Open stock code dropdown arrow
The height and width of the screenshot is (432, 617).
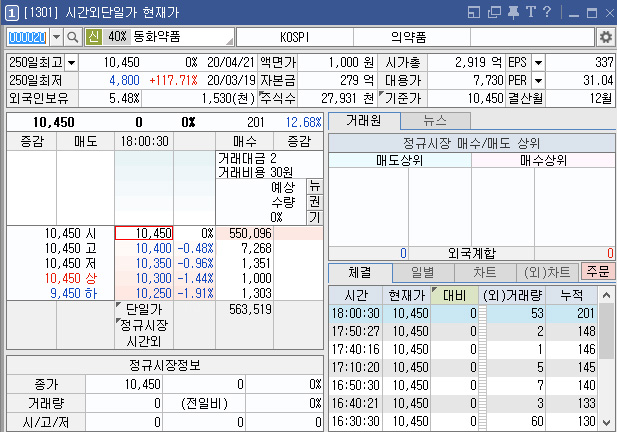[57, 37]
